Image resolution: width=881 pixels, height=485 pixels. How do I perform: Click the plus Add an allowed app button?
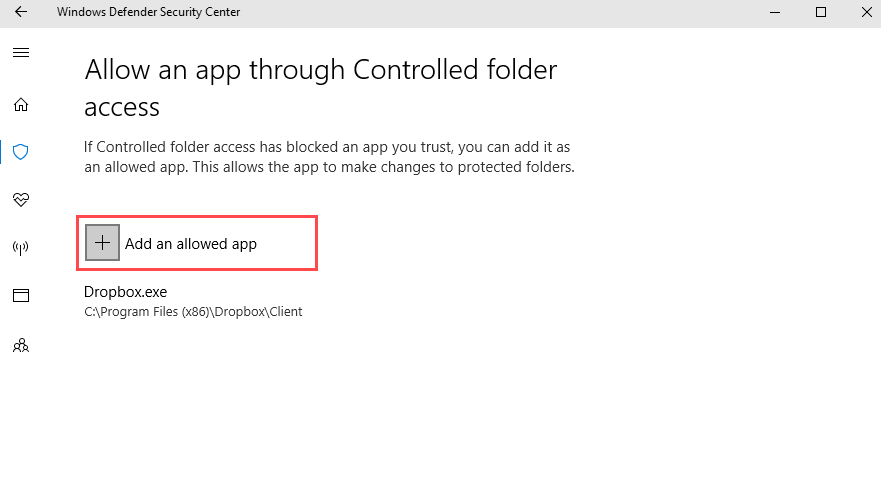click(x=102, y=243)
